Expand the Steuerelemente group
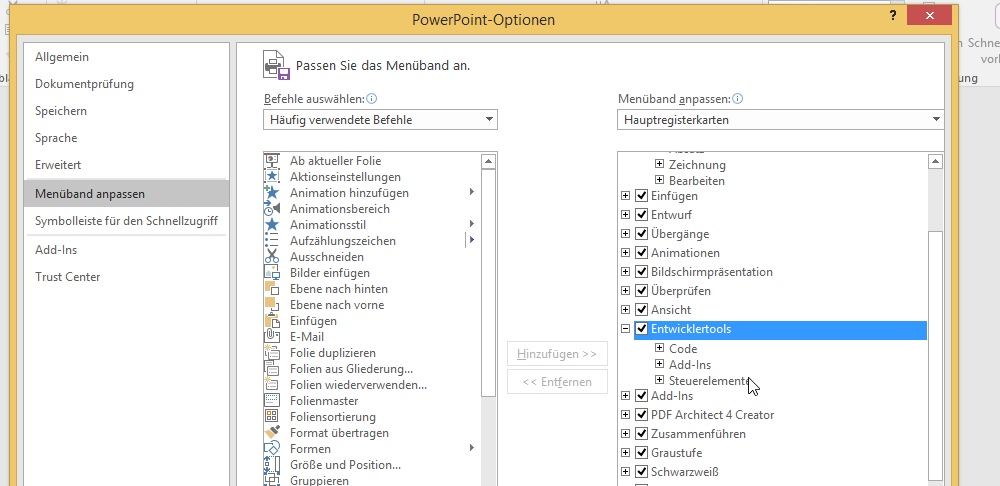 pyautogui.click(x=660, y=380)
